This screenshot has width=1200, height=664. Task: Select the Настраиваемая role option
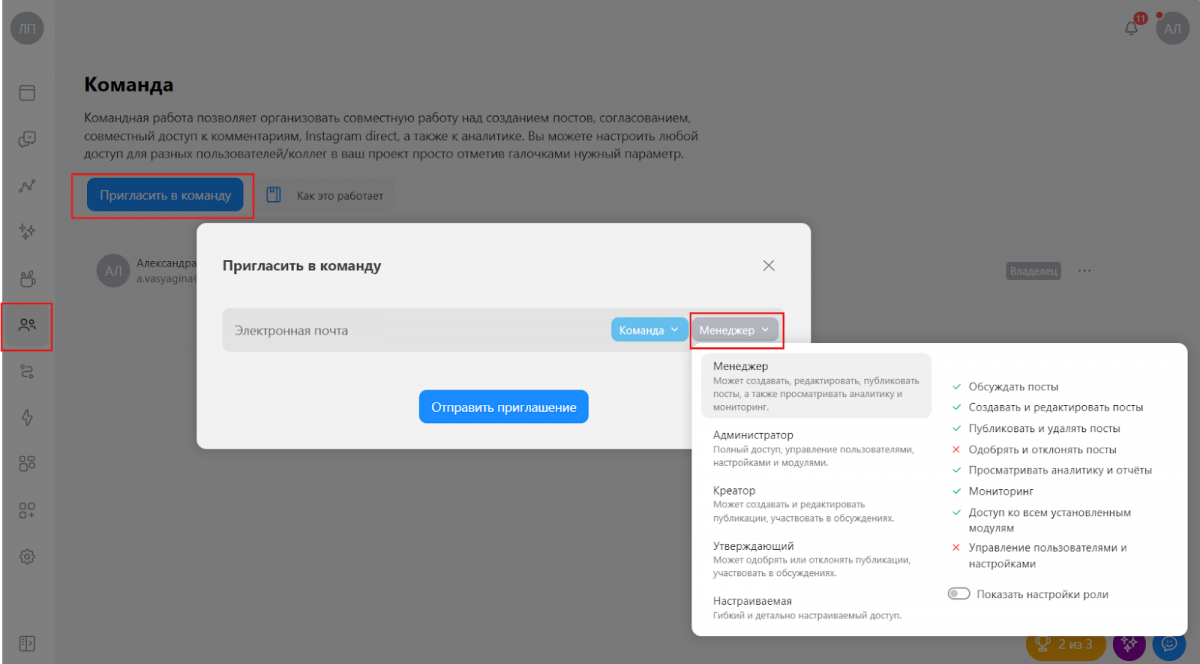815,608
